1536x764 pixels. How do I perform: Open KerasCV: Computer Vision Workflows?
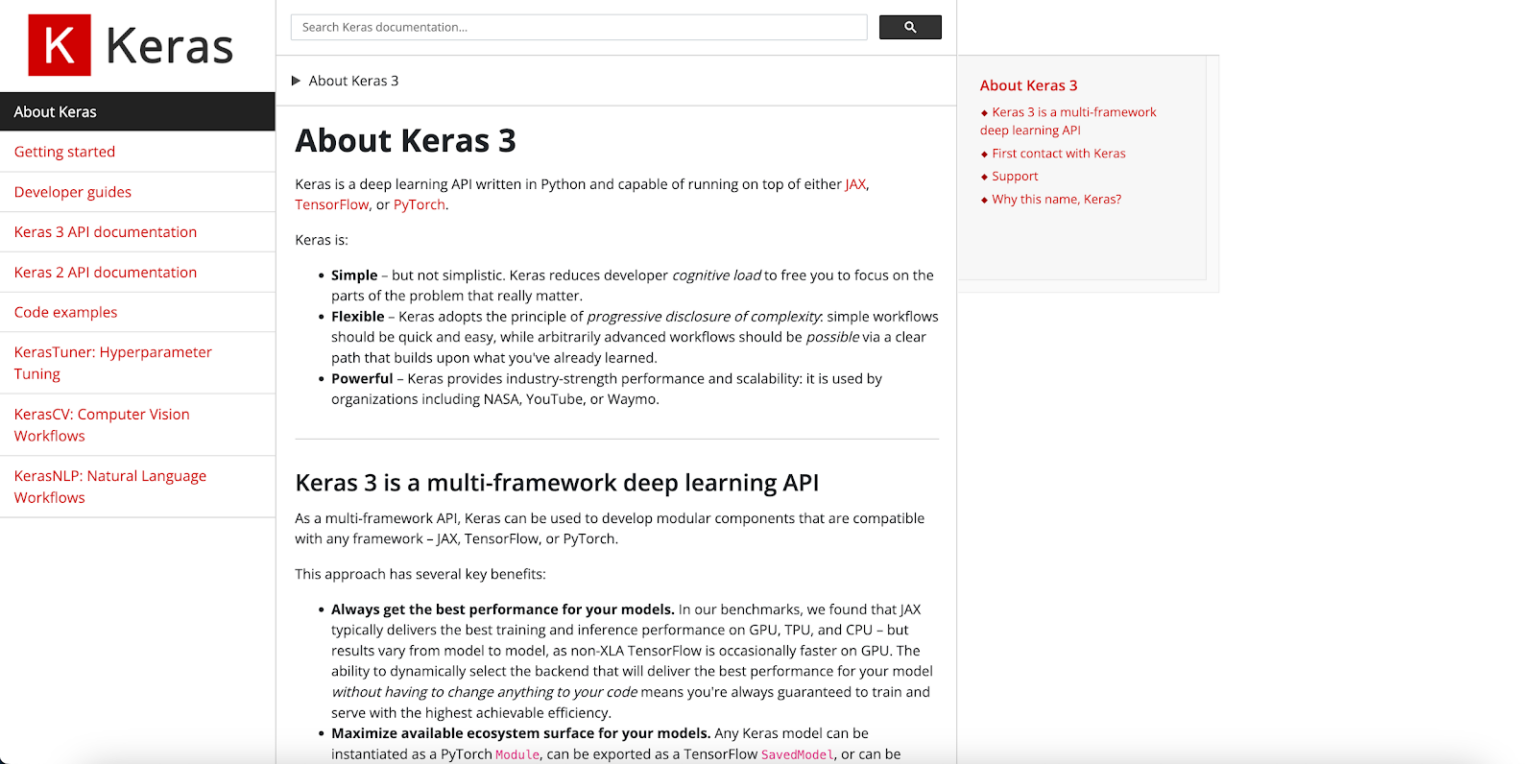[x=101, y=424]
